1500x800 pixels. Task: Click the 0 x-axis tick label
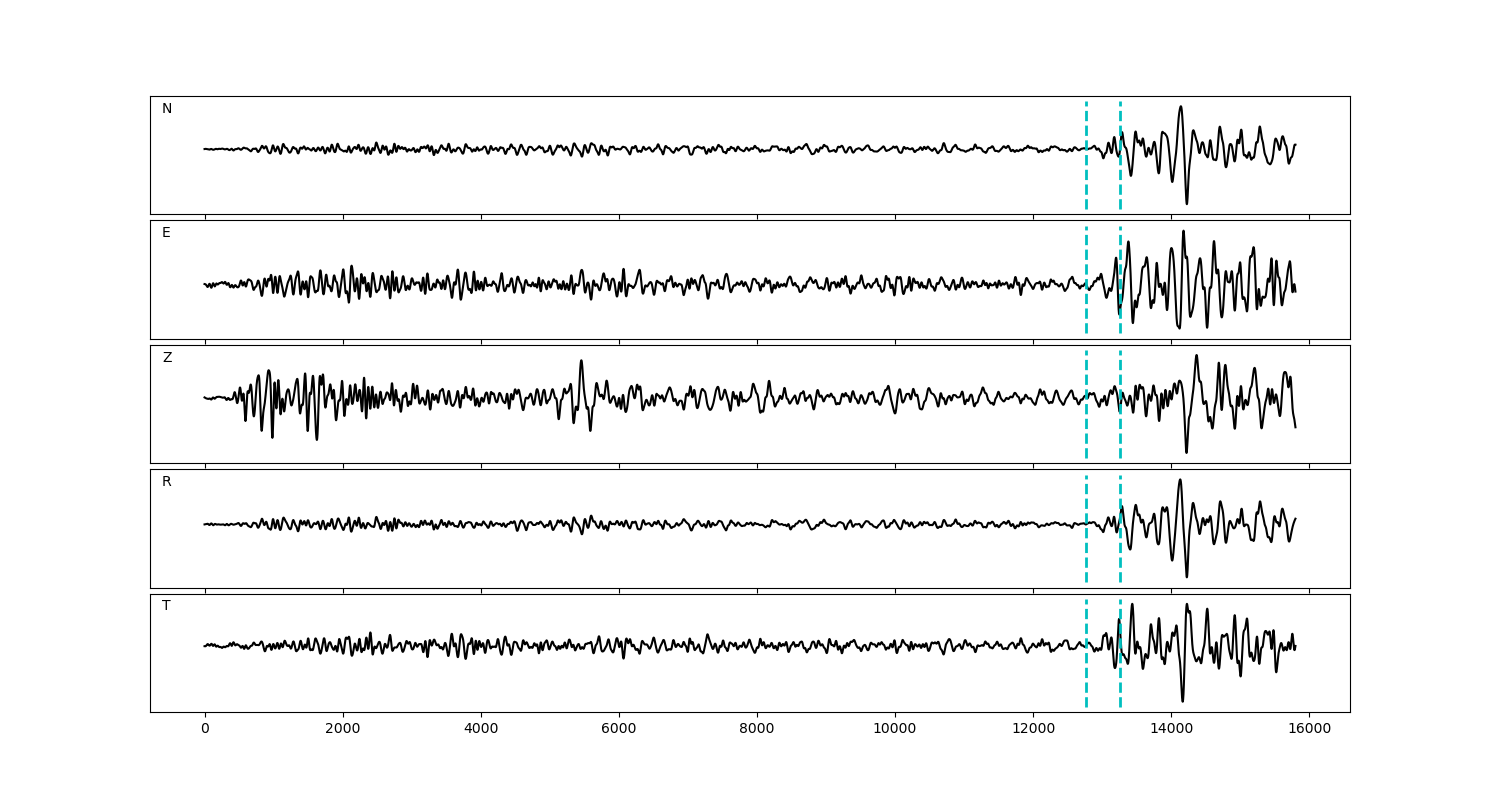coord(205,729)
